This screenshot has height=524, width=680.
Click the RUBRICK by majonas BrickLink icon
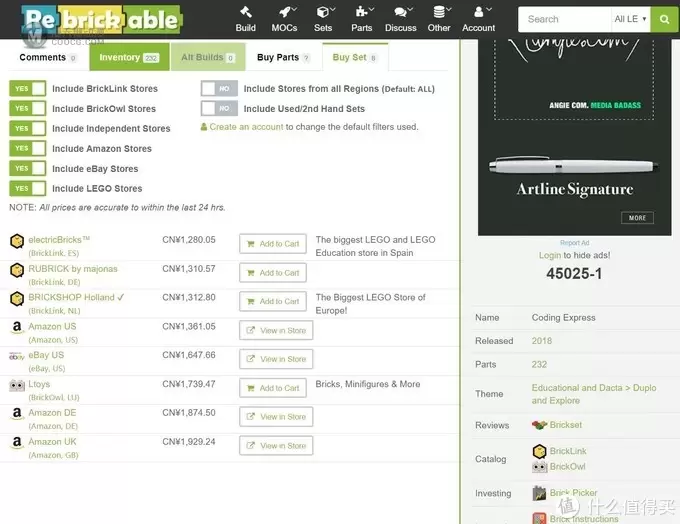tap(17, 270)
